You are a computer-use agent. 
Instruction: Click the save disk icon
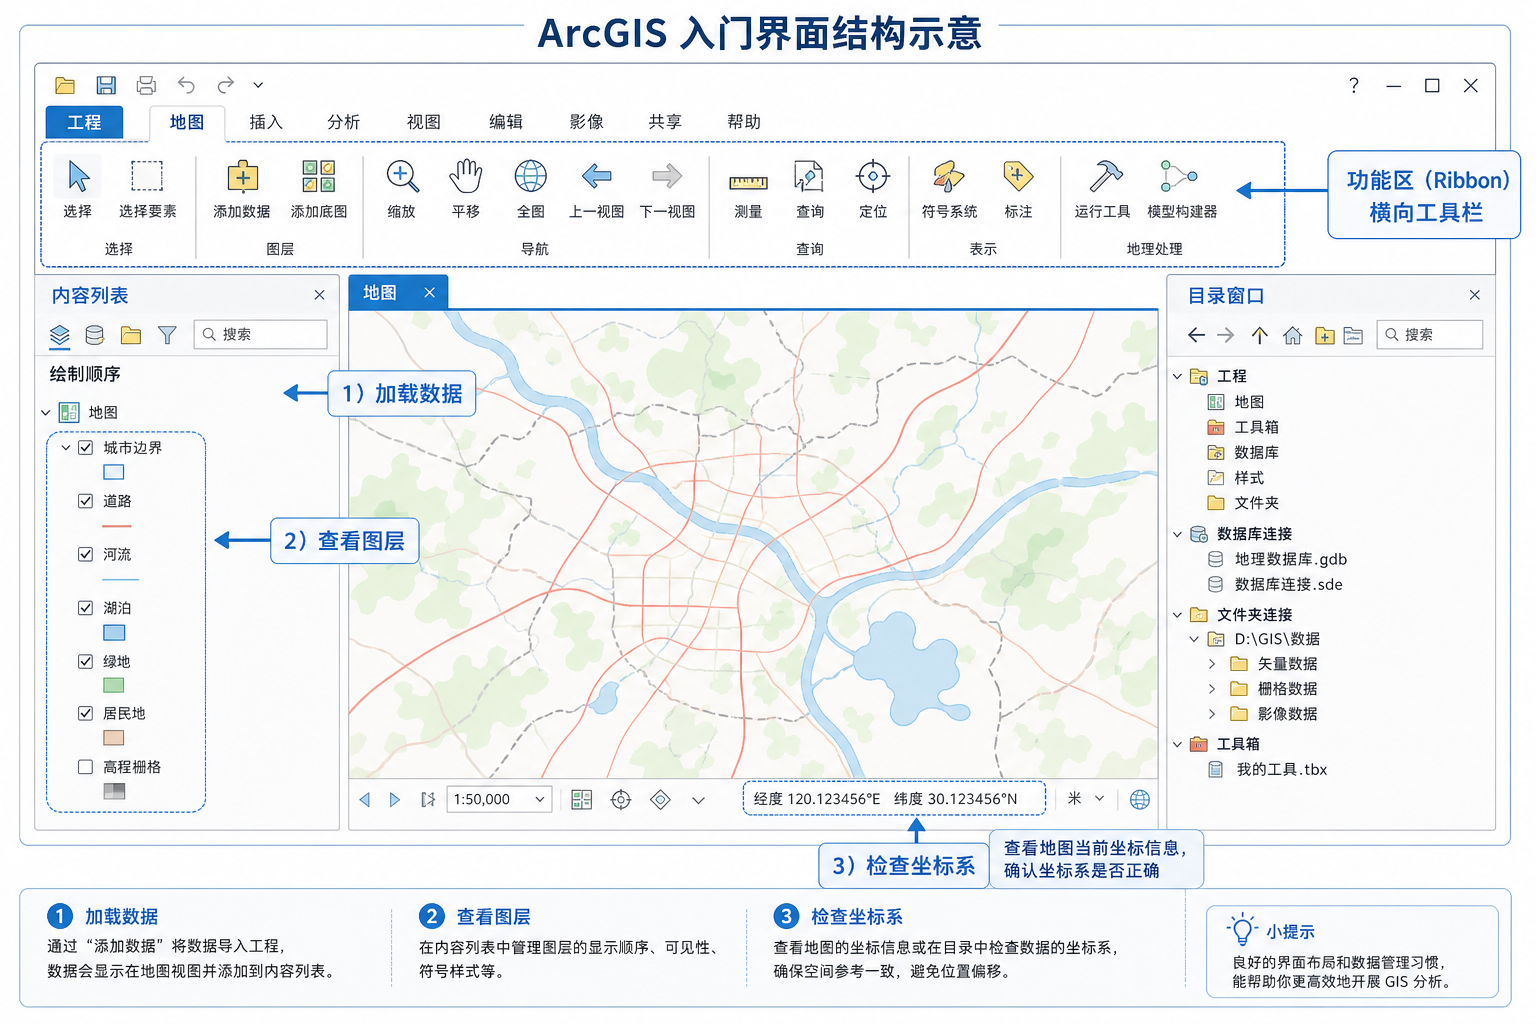click(x=106, y=85)
